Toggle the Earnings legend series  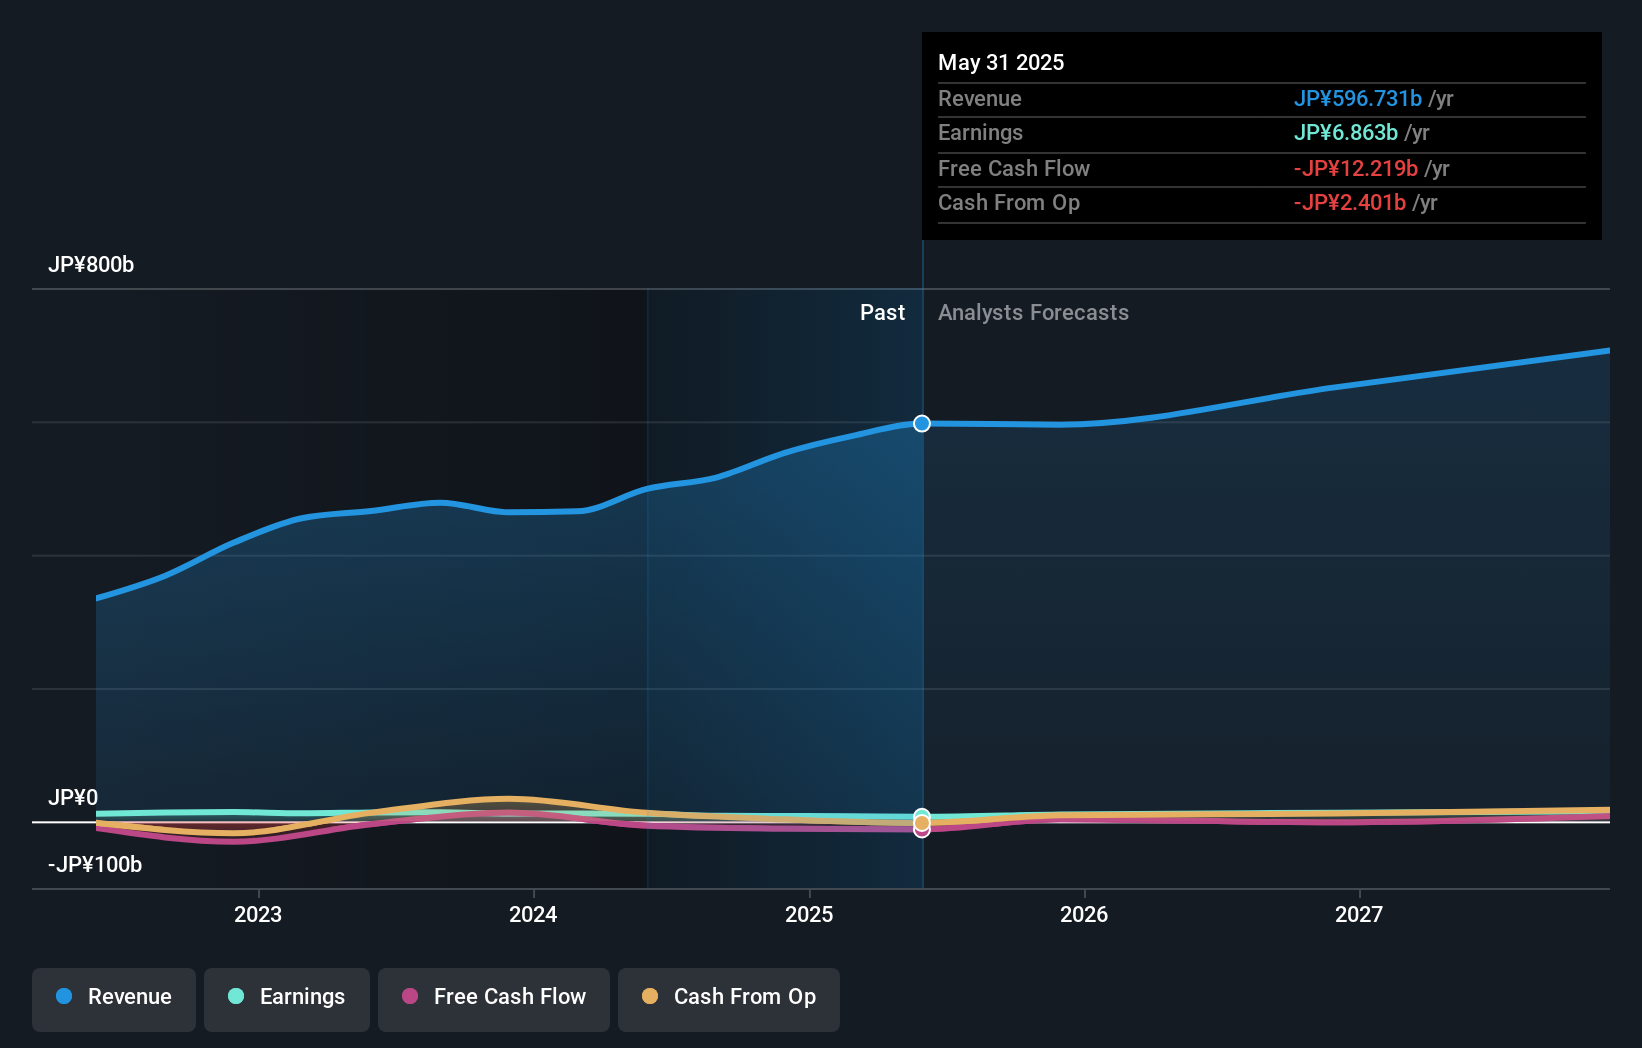click(287, 999)
